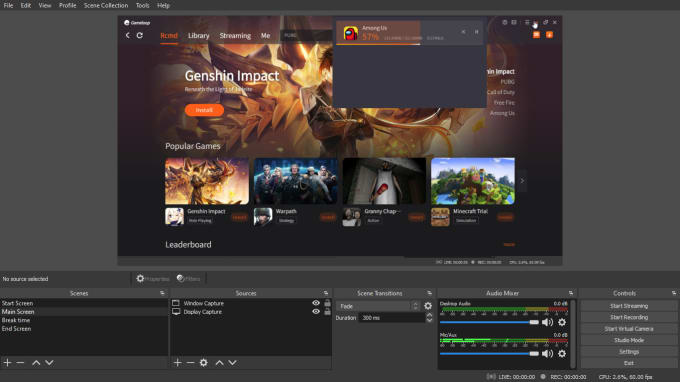Click the Exit button
680x382 pixels.
(x=629, y=363)
